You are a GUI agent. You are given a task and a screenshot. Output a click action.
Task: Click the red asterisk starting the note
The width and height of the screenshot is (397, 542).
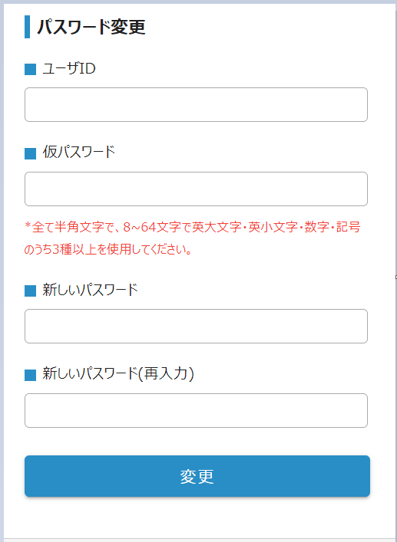[28, 226]
